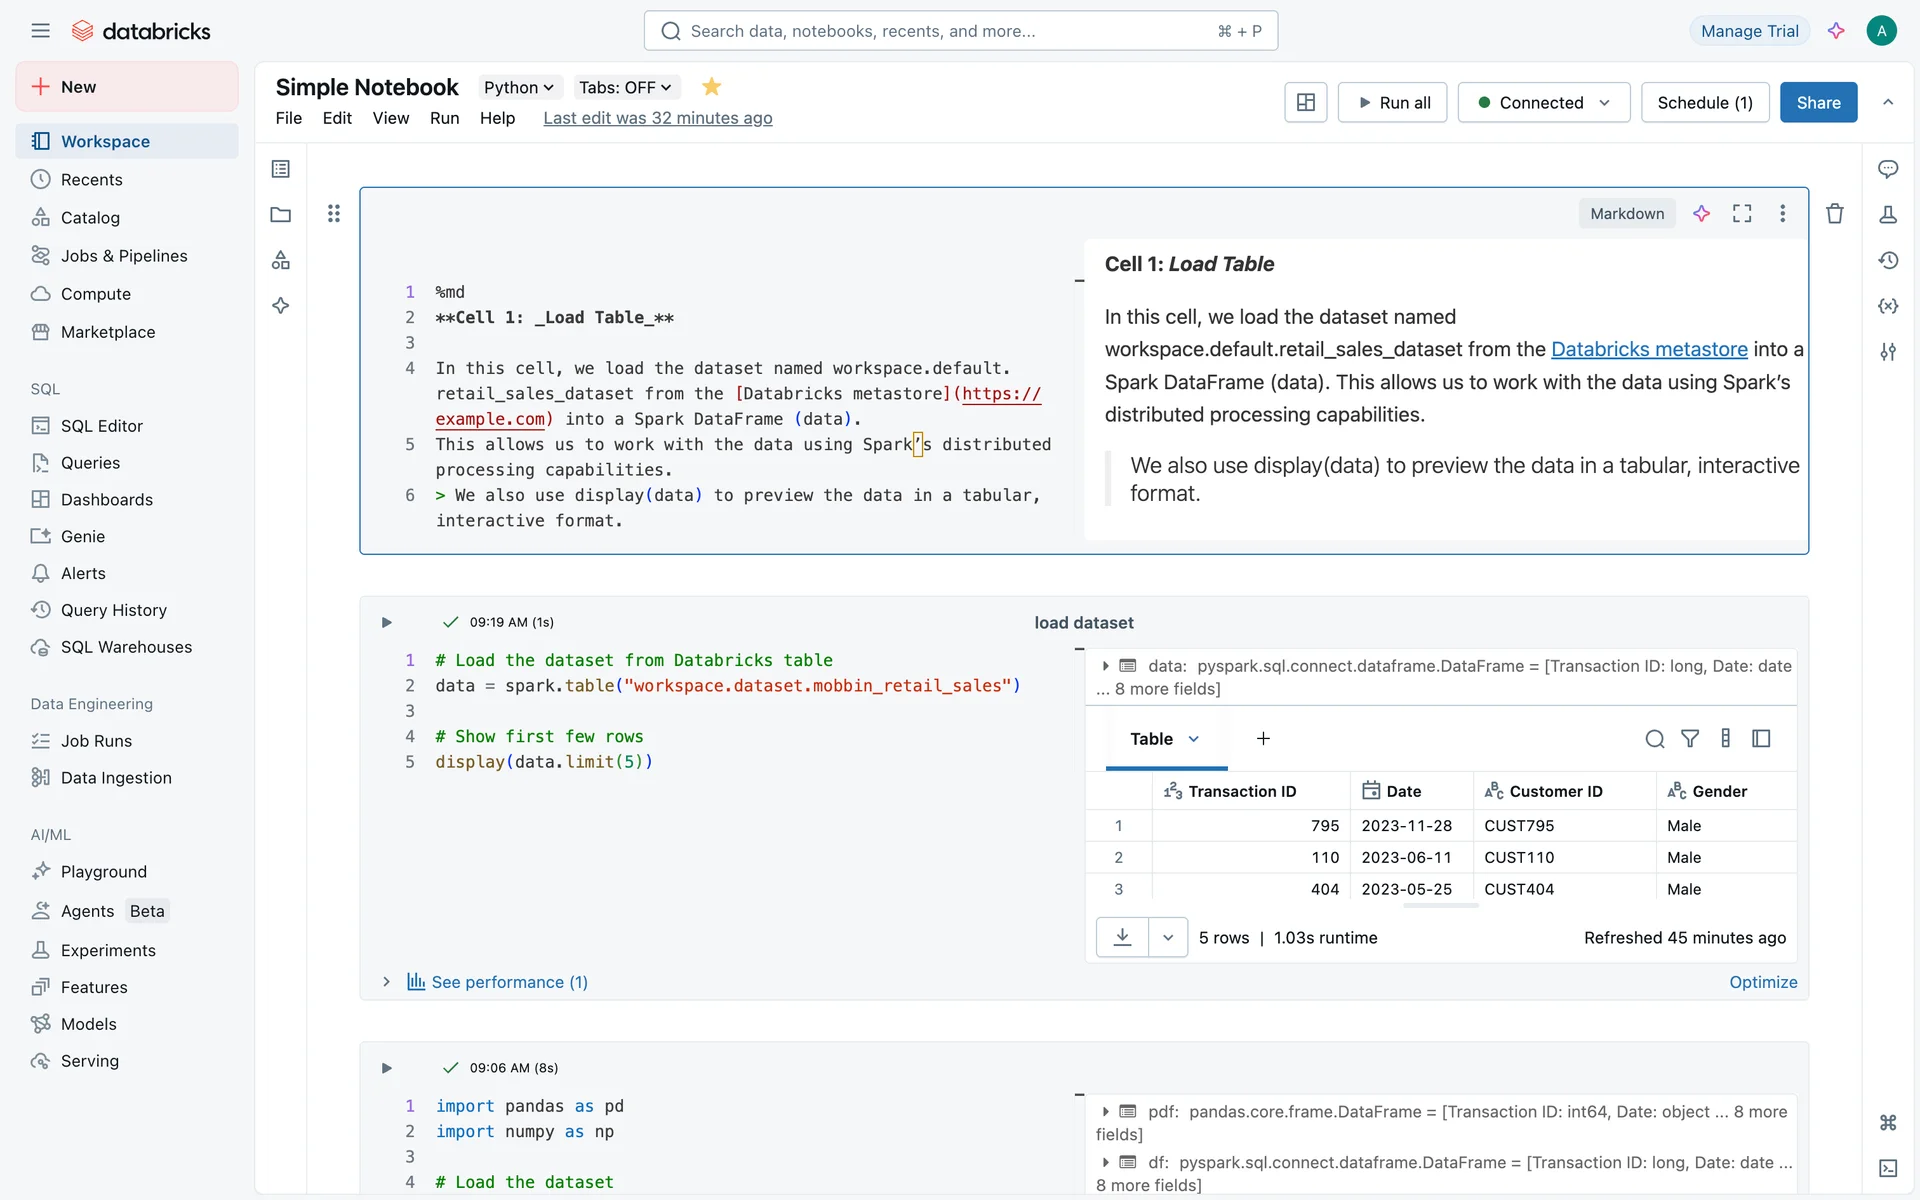Open the Connected compute dropdown
The width and height of the screenshot is (1920, 1200).
pyautogui.click(x=1543, y=103)
